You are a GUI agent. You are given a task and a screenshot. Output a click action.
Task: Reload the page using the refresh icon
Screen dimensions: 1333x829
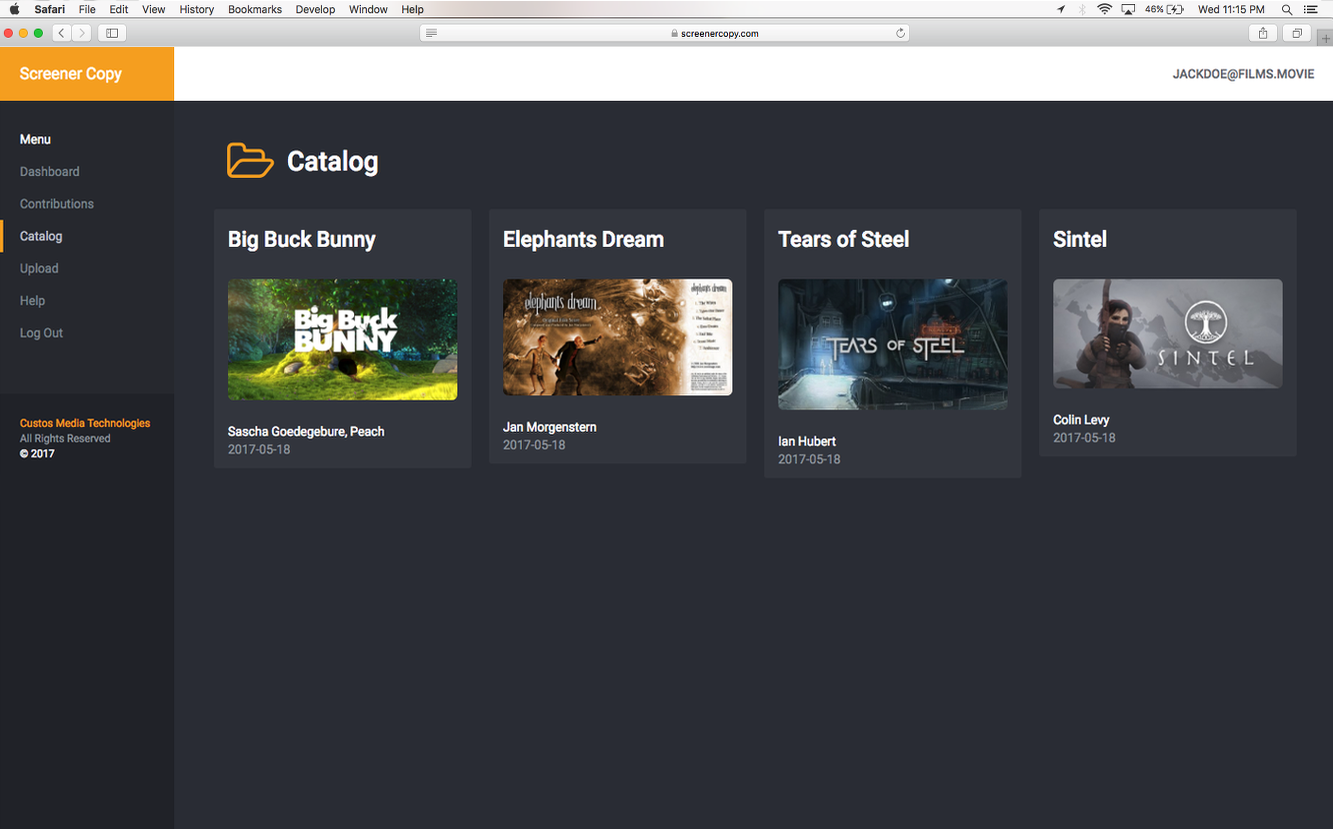coord(900,33)
